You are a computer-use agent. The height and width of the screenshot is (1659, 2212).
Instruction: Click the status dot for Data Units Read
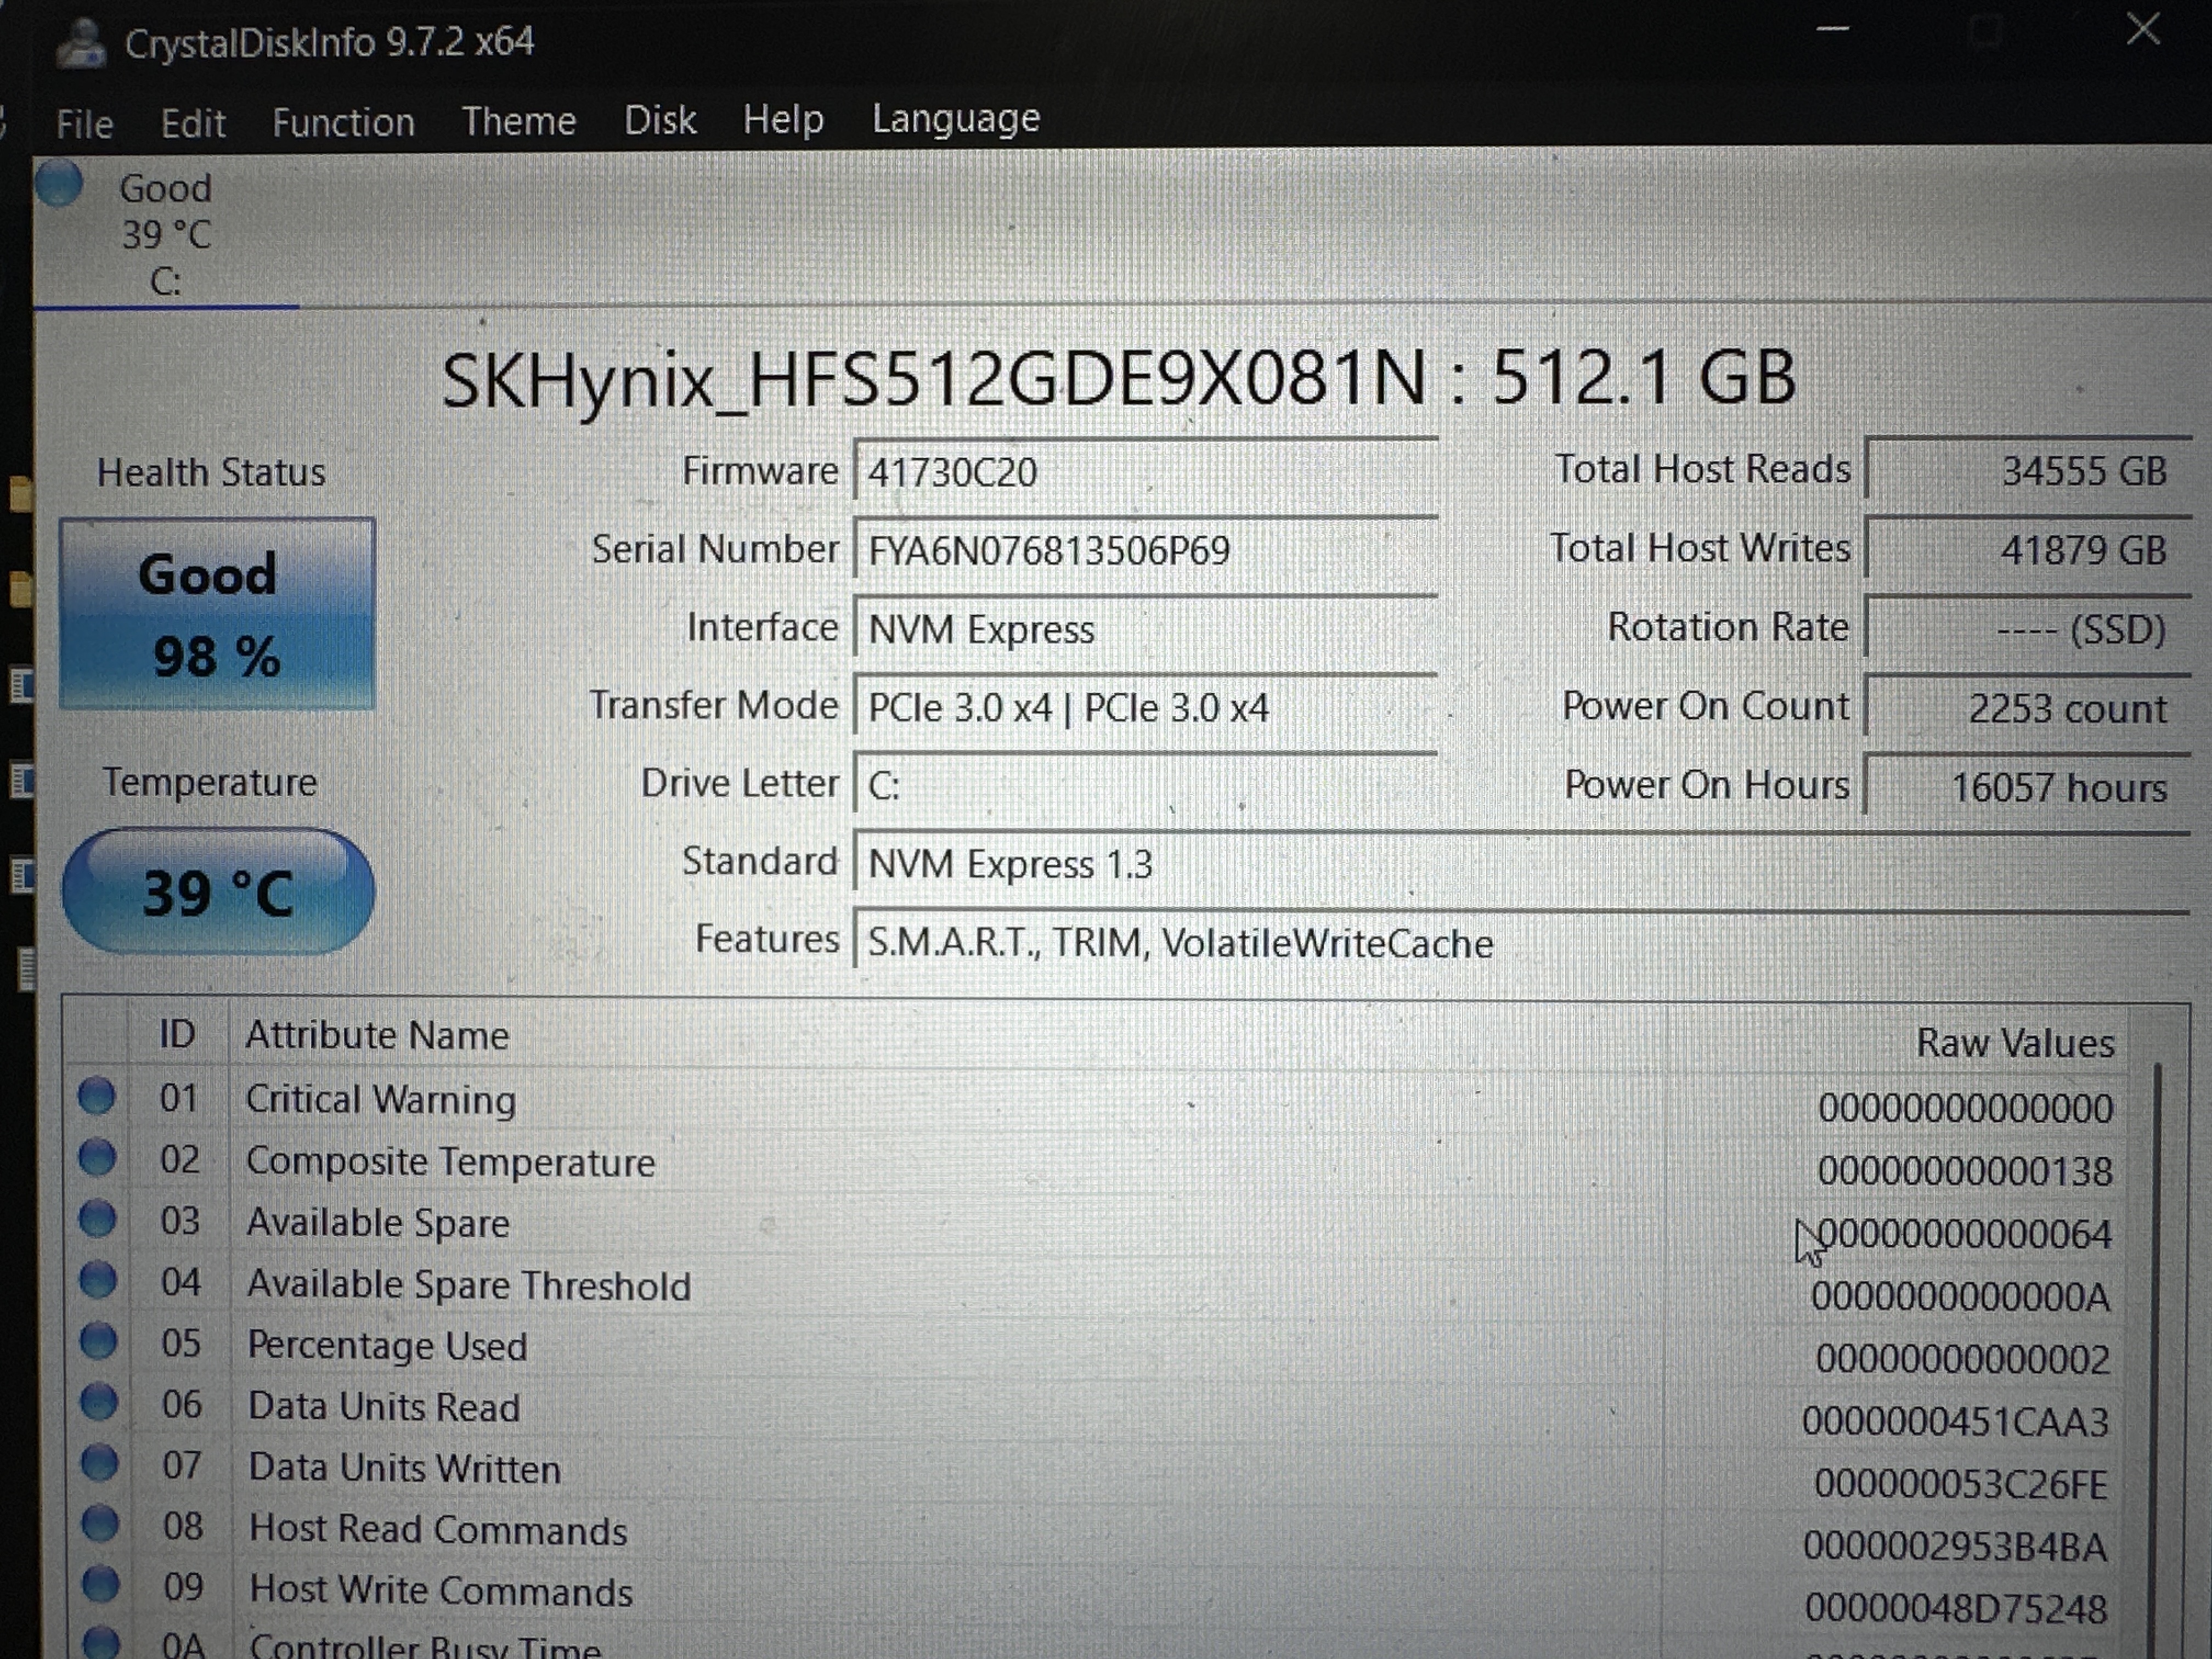click(99, 1401)
